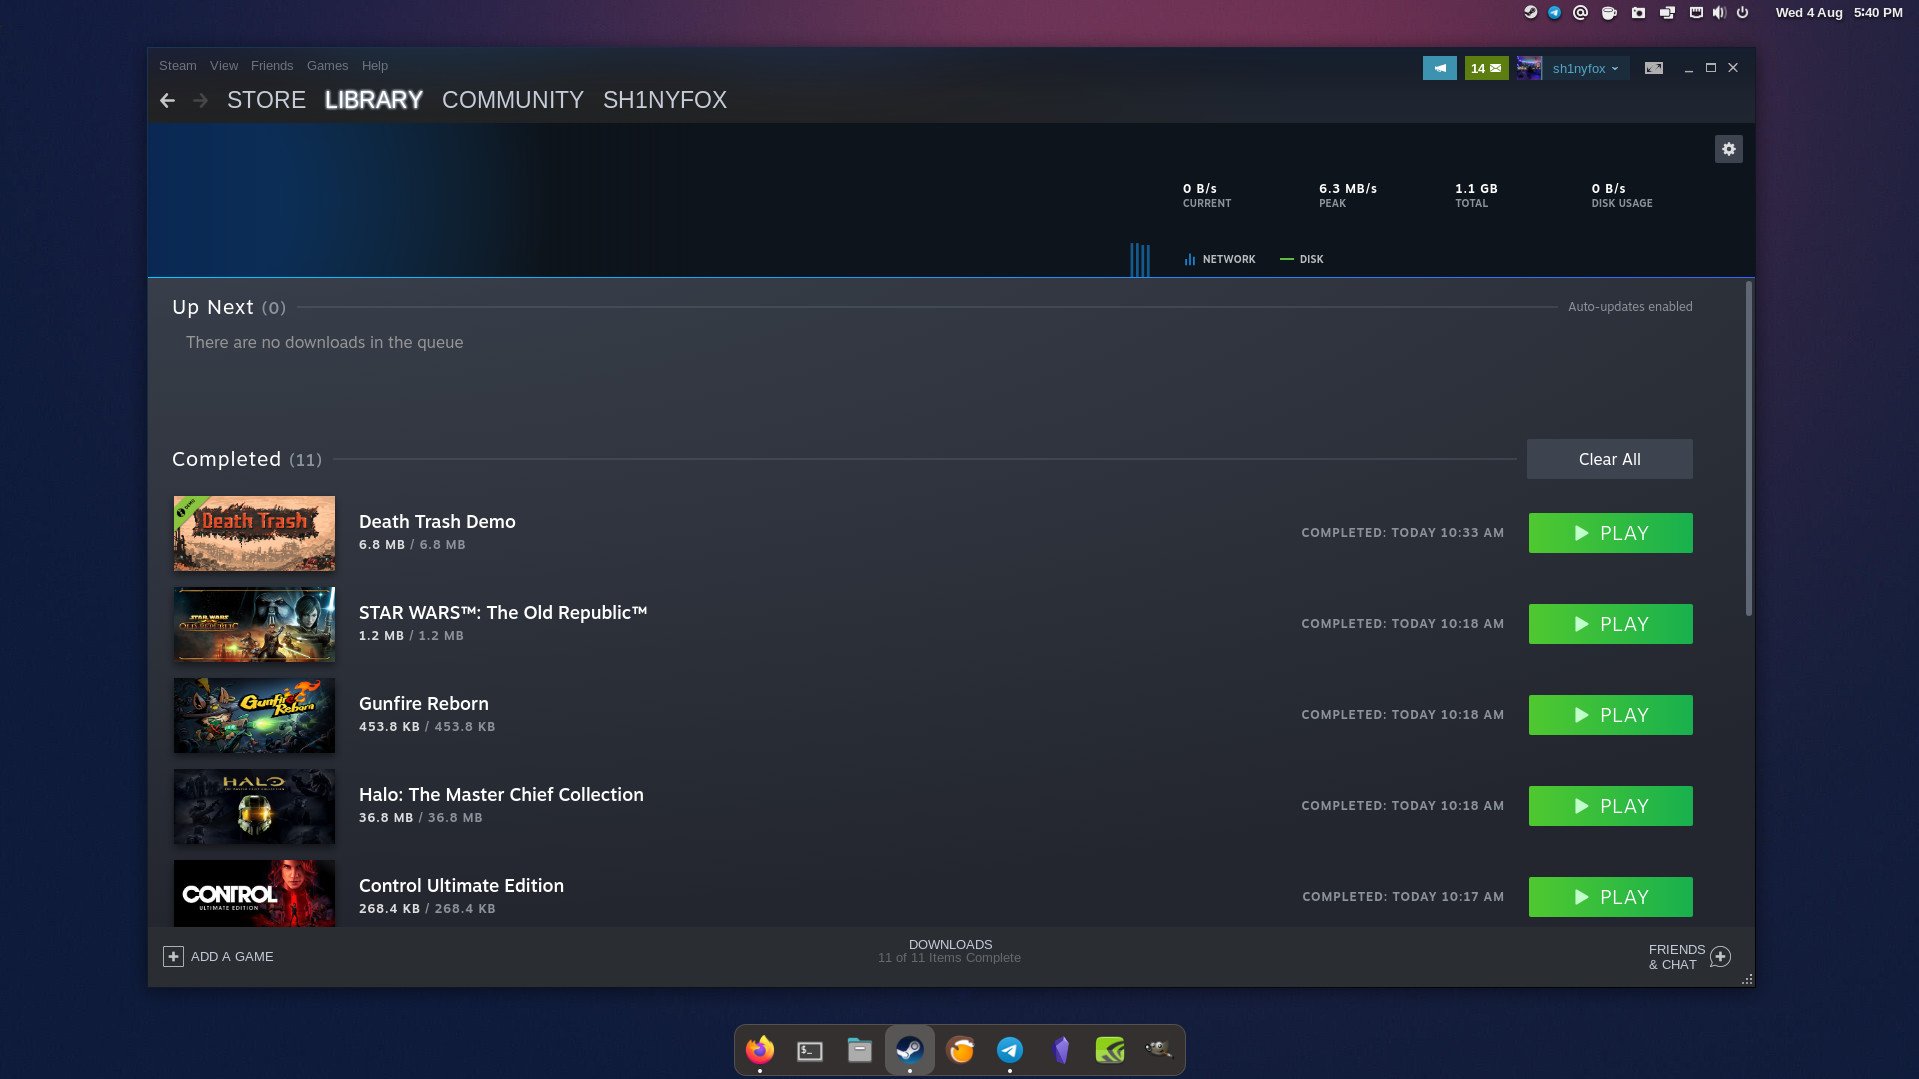Click the Telegram tray icon in top panel
This screenshot has height=1079, width=1919.
click(1555, 13)
